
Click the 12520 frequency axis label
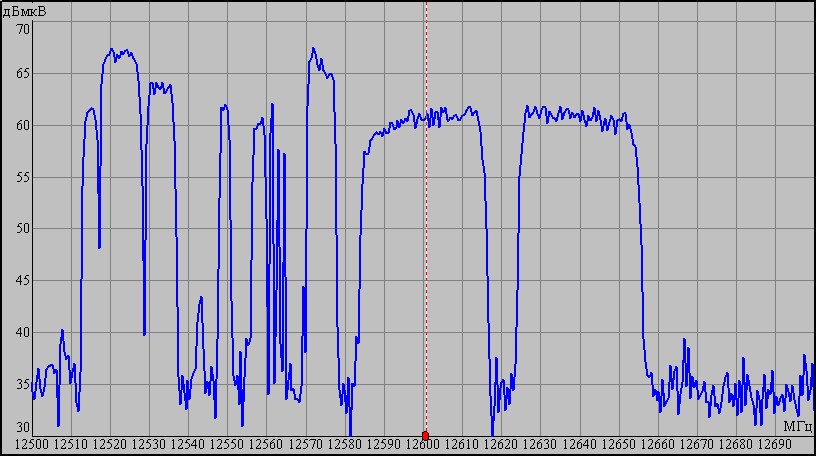[110, 445]
